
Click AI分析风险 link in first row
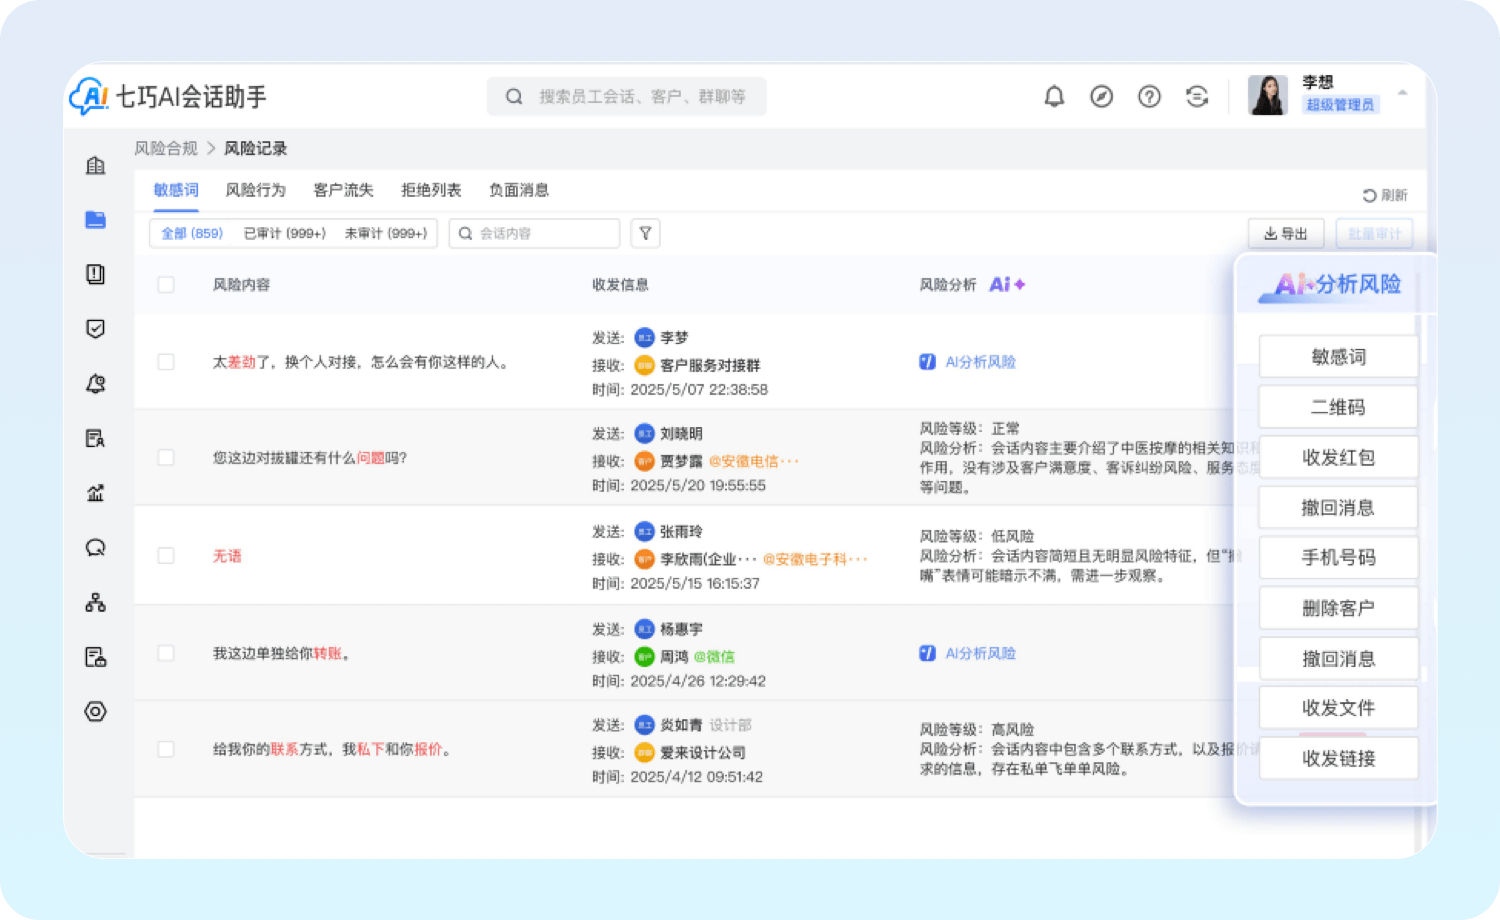[979, 362]
